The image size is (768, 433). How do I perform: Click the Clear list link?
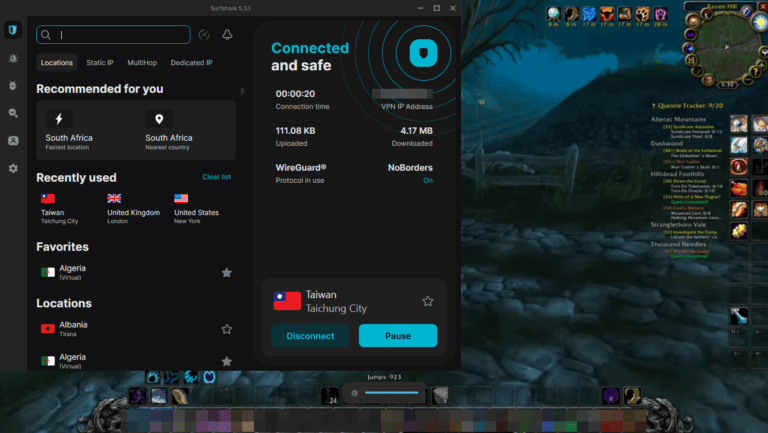pos(216,177)
